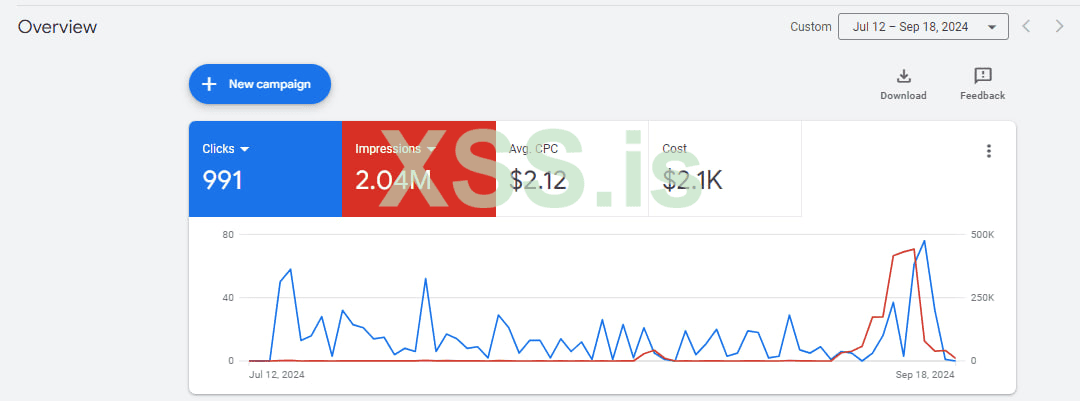This screenshot has height=401, width=1080.
Task: Click the plus icon in New campaign
Action: point(209,84)
